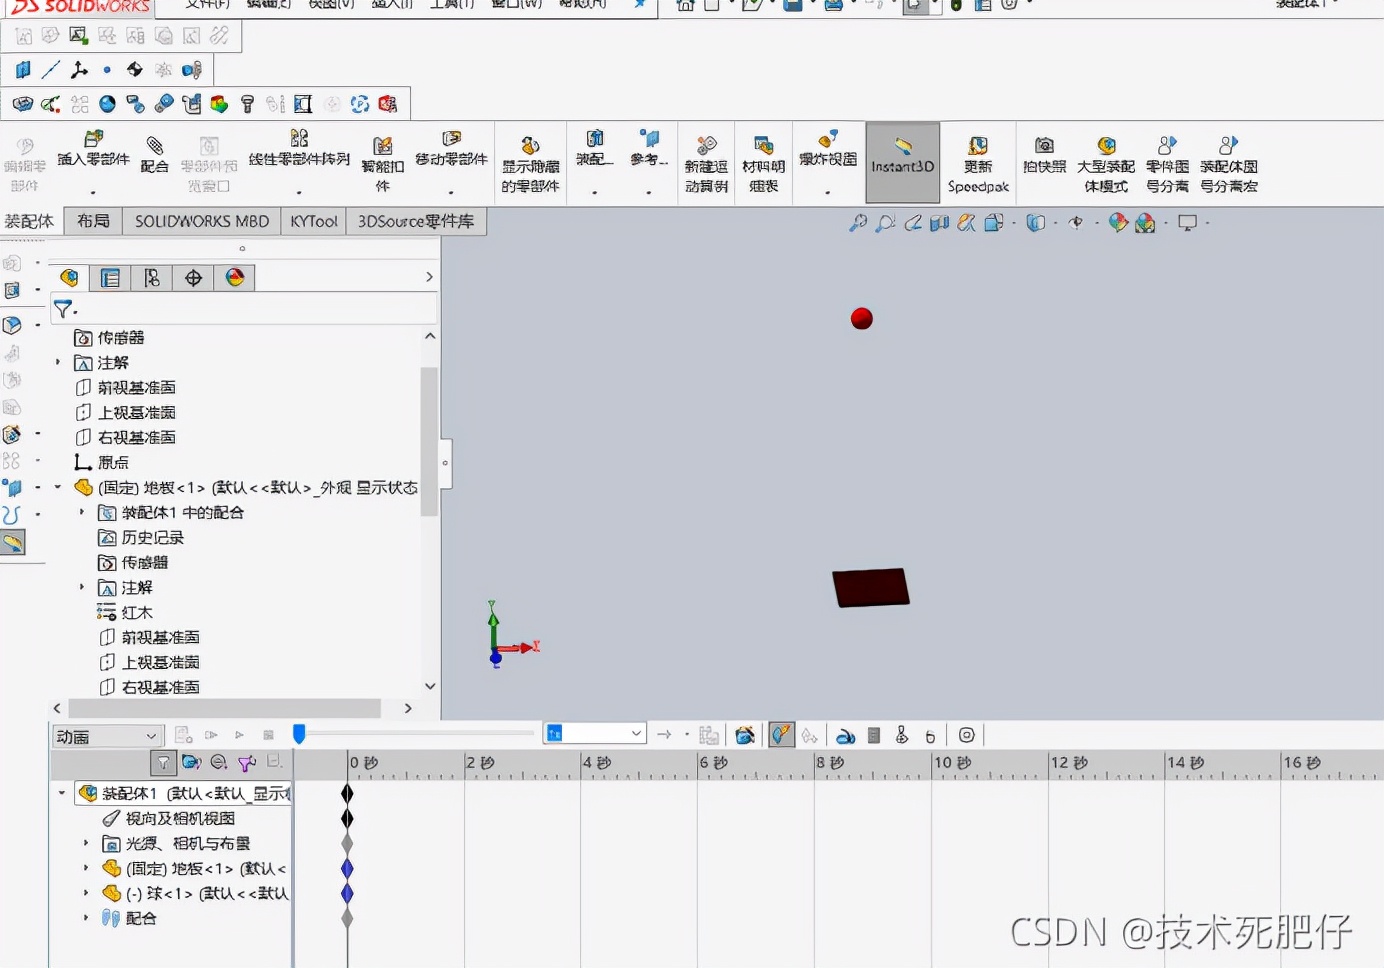Switch to the SOLIDWORKS MBD tab
The height and width of the screenshot is (968, 1384).
(201, 220)
